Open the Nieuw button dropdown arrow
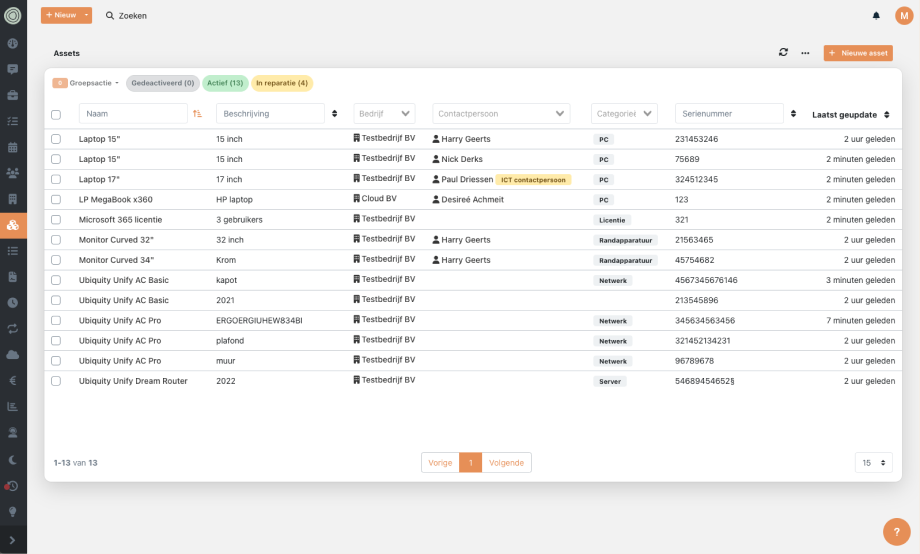The width and height of the screenshot is (920, 554). (x=86, y=15)
